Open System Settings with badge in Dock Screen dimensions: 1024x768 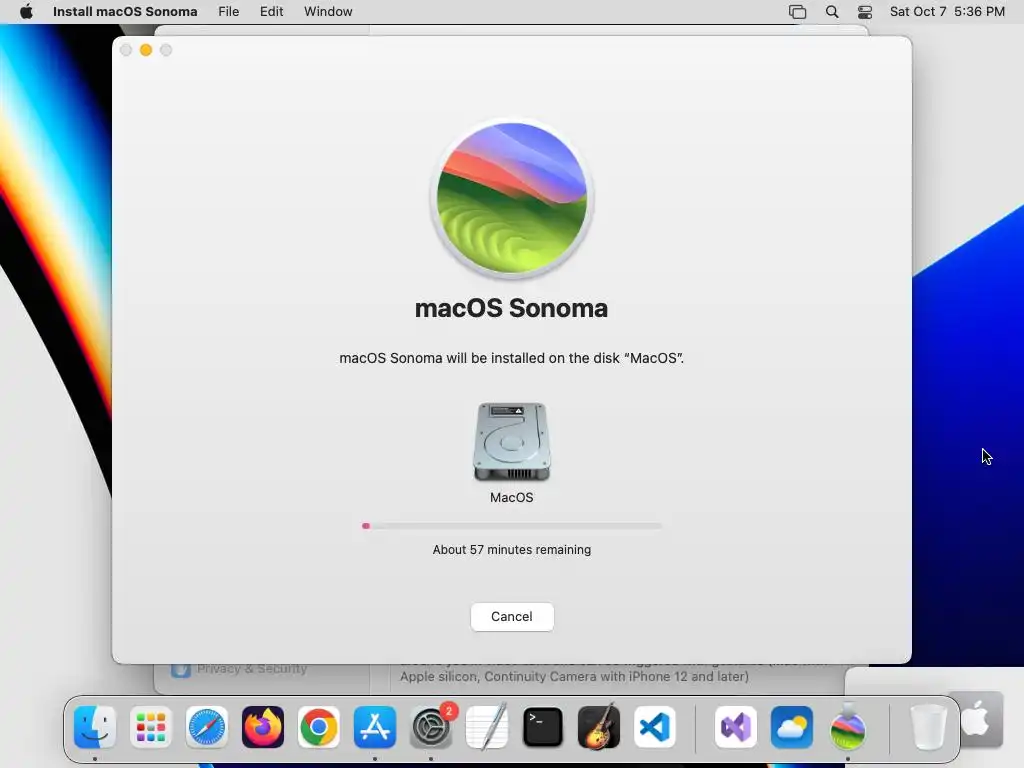pyautogui.click(x=431, y=727)
